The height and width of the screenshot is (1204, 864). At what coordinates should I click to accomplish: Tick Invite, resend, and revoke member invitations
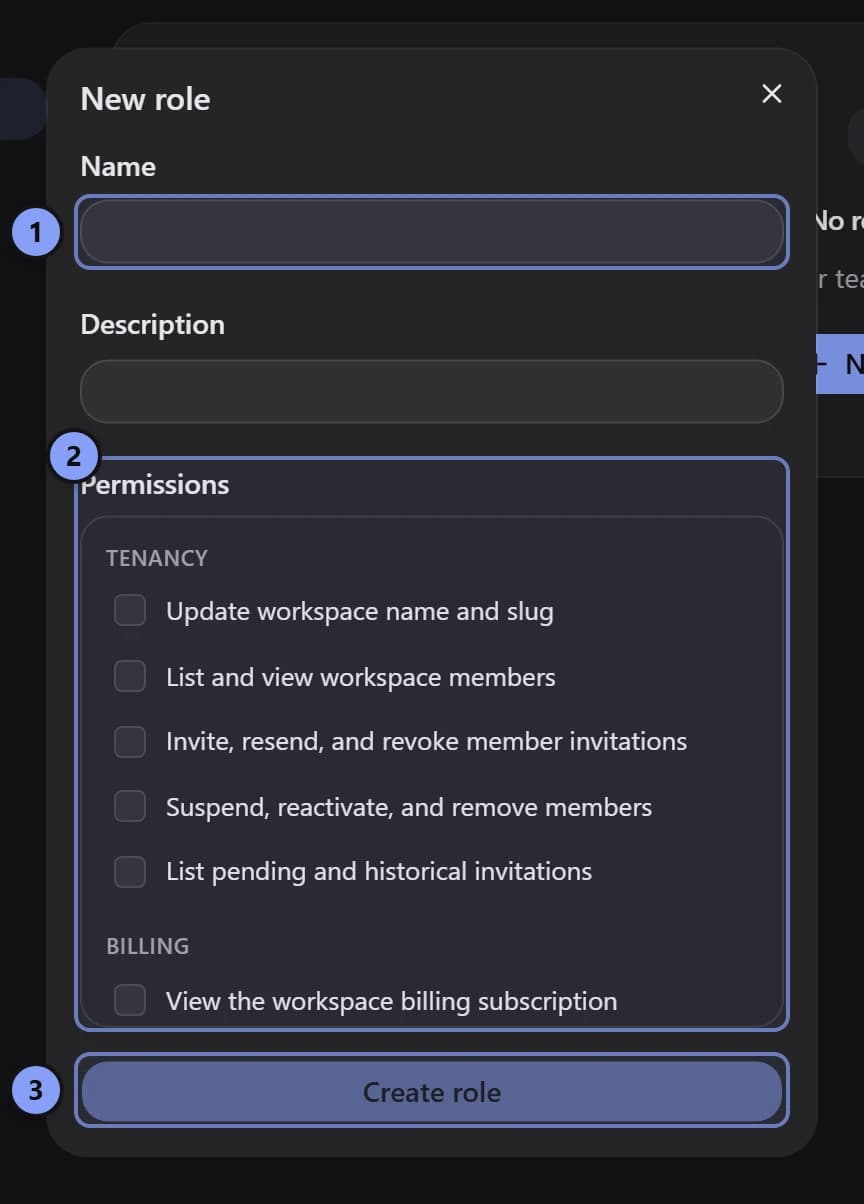(130, 741)
